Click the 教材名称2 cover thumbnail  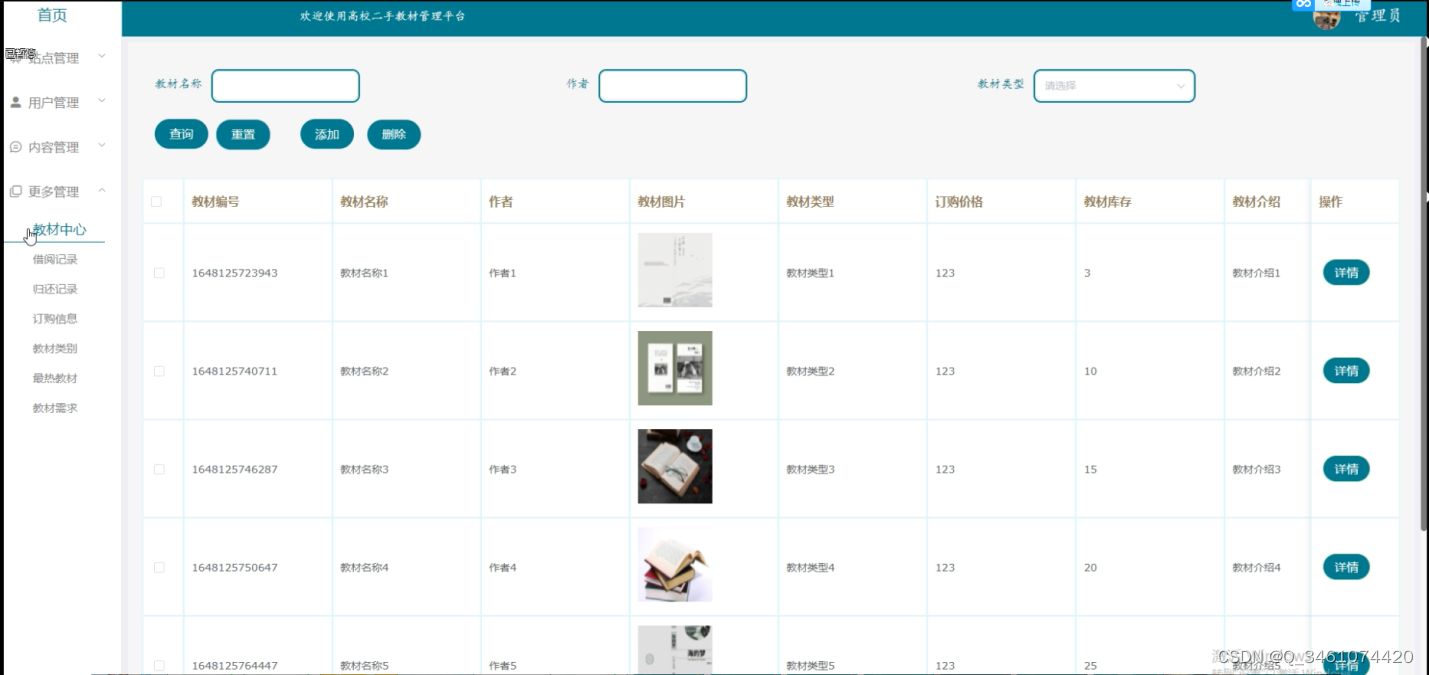point(675,368)
